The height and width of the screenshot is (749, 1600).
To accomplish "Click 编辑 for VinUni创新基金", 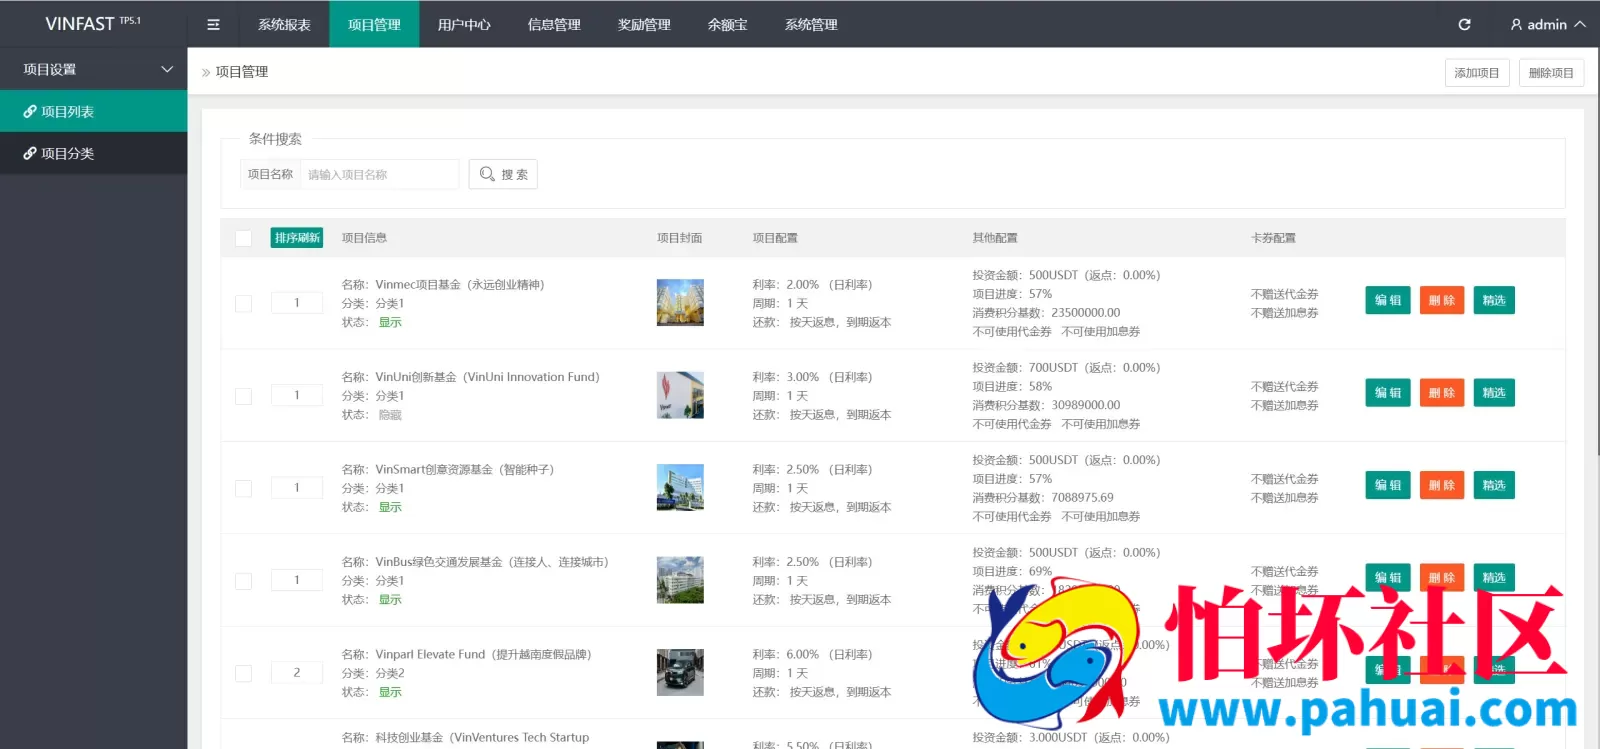I will pyautogui.click(x=1388, y=393).
